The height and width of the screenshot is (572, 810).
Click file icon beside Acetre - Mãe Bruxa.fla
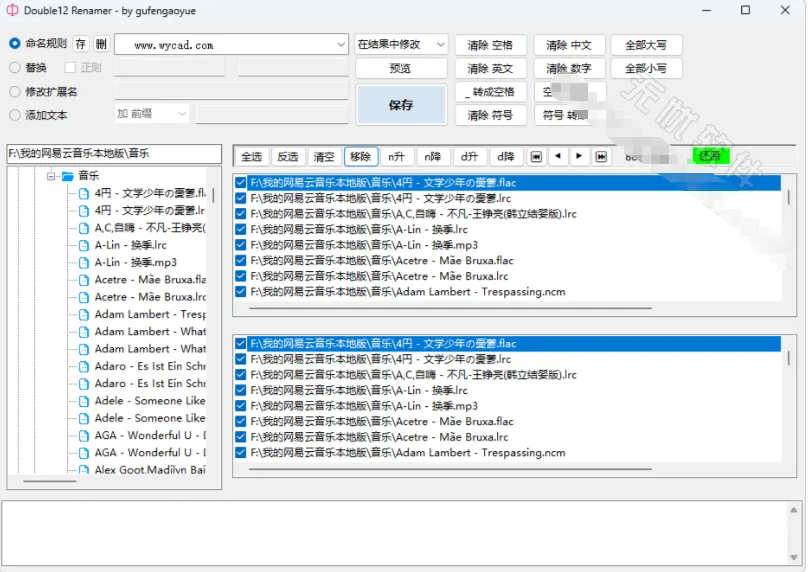click(x=84, y=280)
